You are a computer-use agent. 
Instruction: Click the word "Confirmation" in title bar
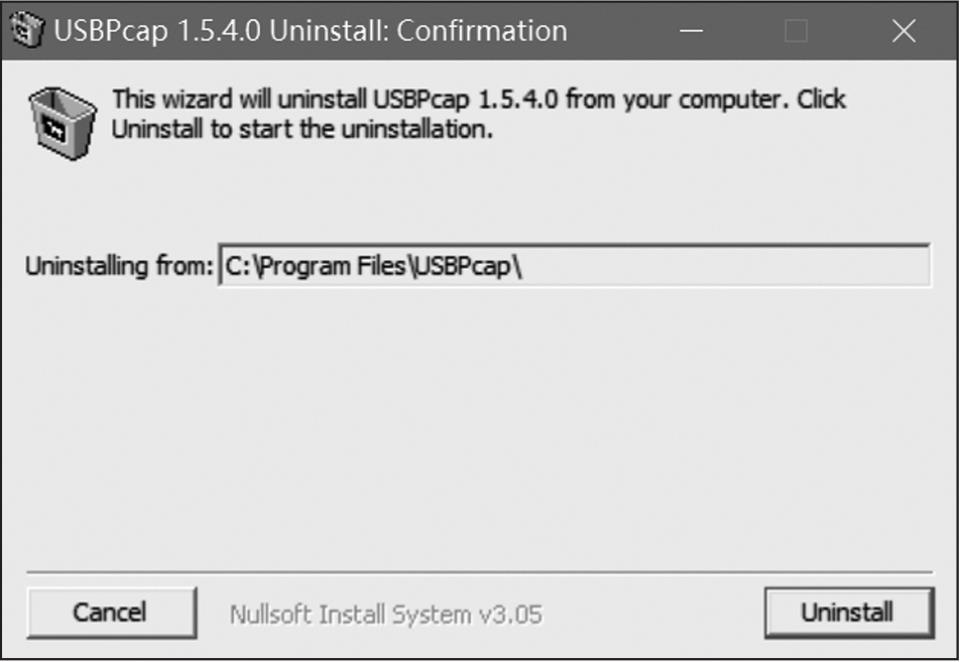[482, 31]
